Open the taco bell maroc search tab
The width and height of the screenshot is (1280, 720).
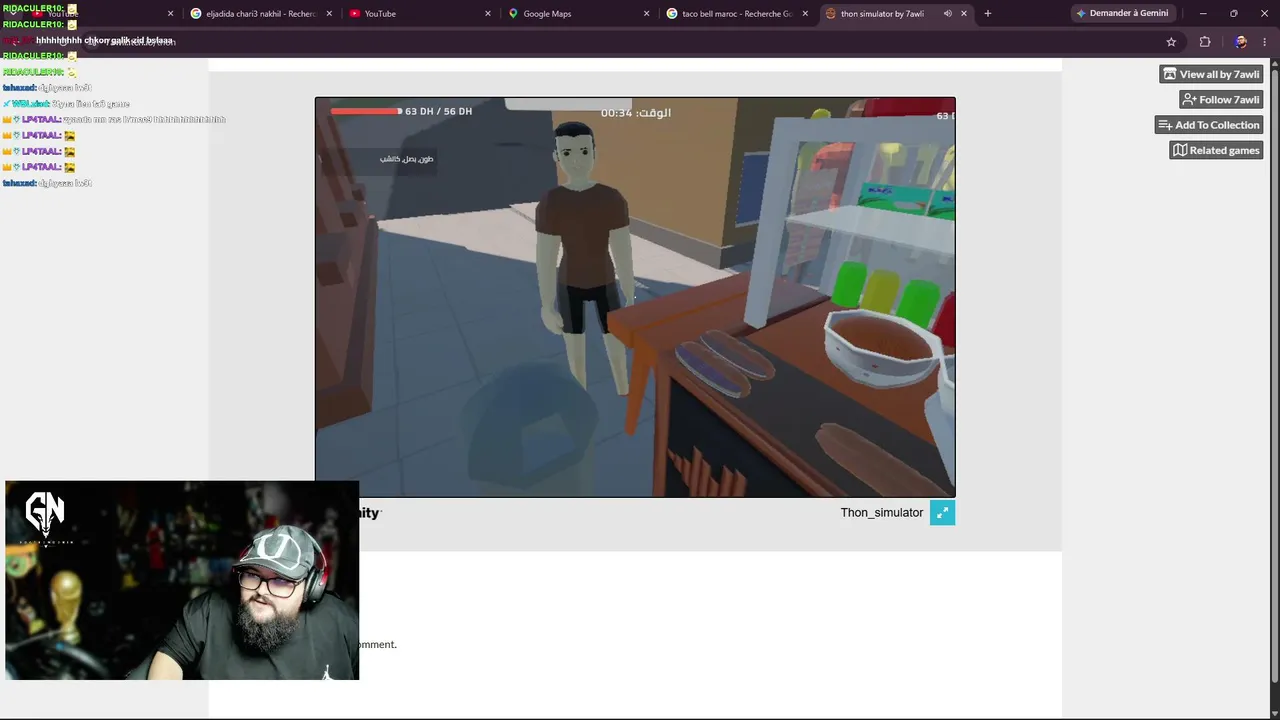tap(735, 13)
